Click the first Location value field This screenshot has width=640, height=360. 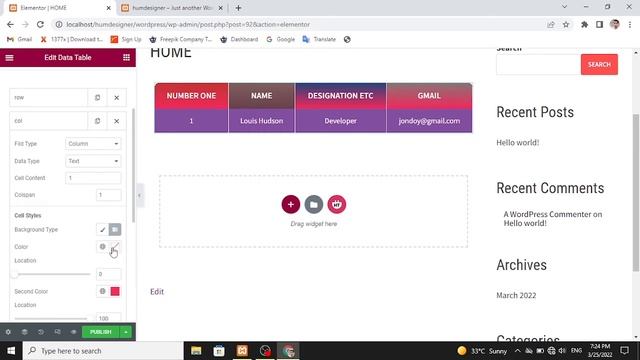pos(109,274)
